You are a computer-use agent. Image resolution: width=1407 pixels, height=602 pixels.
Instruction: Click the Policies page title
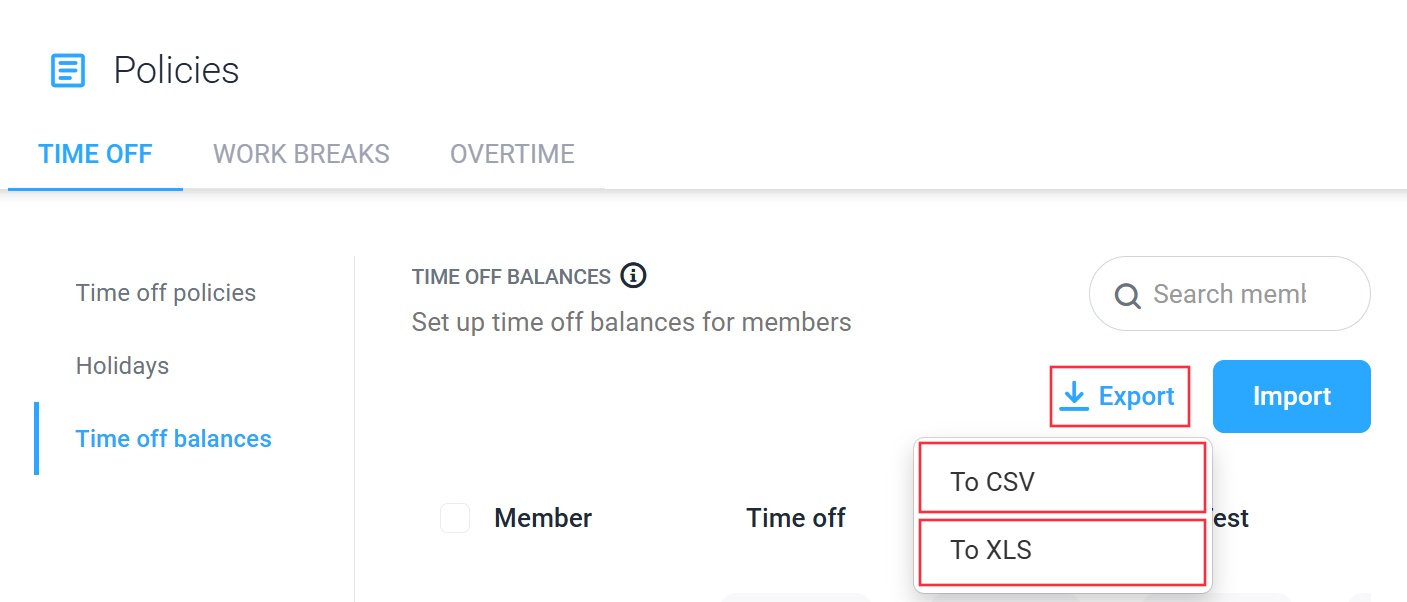click(x=176, y=71)
